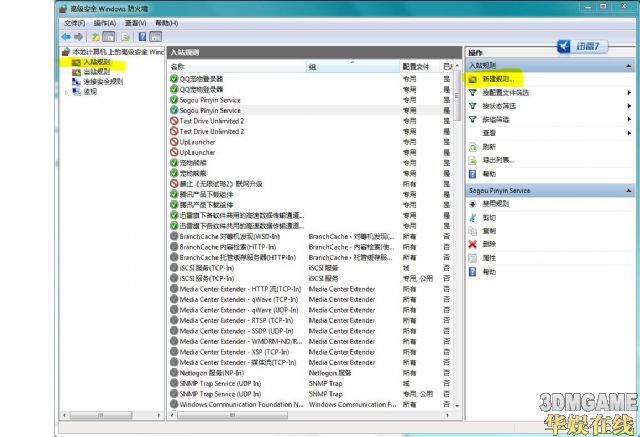
Task: Select 连接安全规则 in the tree
Action: [103, 82]
